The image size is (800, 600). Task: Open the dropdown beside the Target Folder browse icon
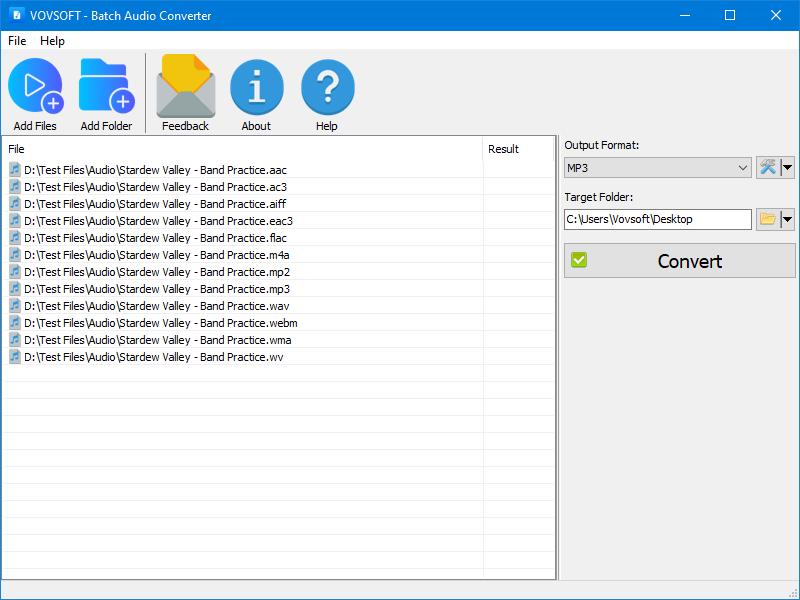pos(786,219)
